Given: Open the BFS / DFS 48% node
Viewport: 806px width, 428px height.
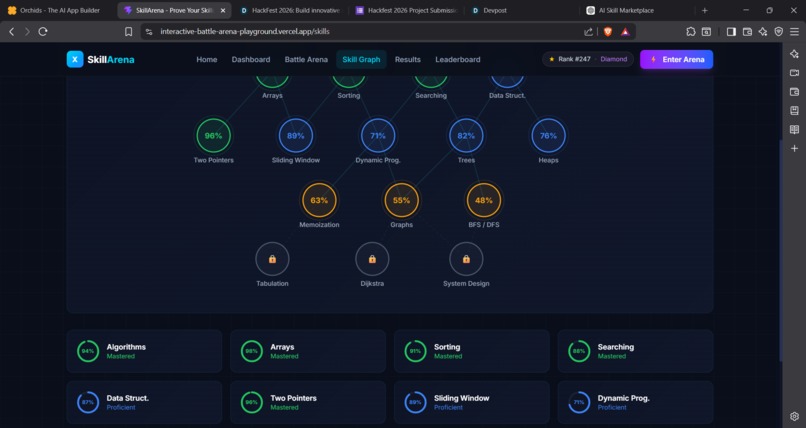Looking at the screenshot, I should point(484,200).
